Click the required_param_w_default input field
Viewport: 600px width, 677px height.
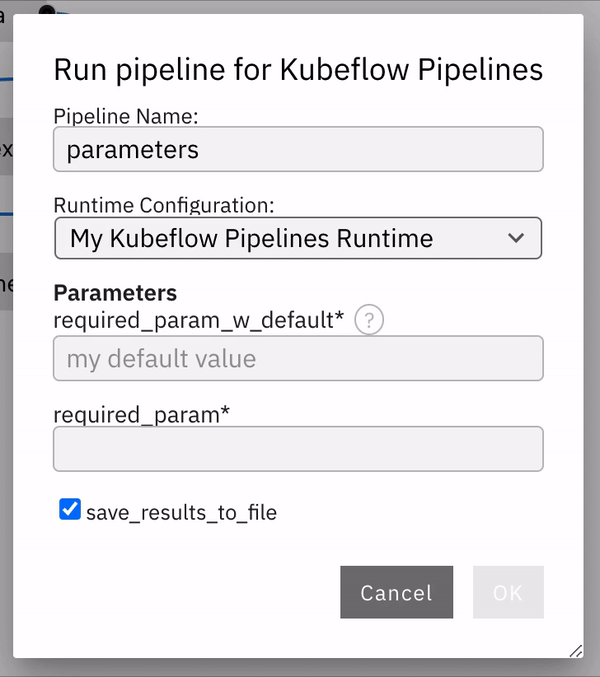point(298,358)
